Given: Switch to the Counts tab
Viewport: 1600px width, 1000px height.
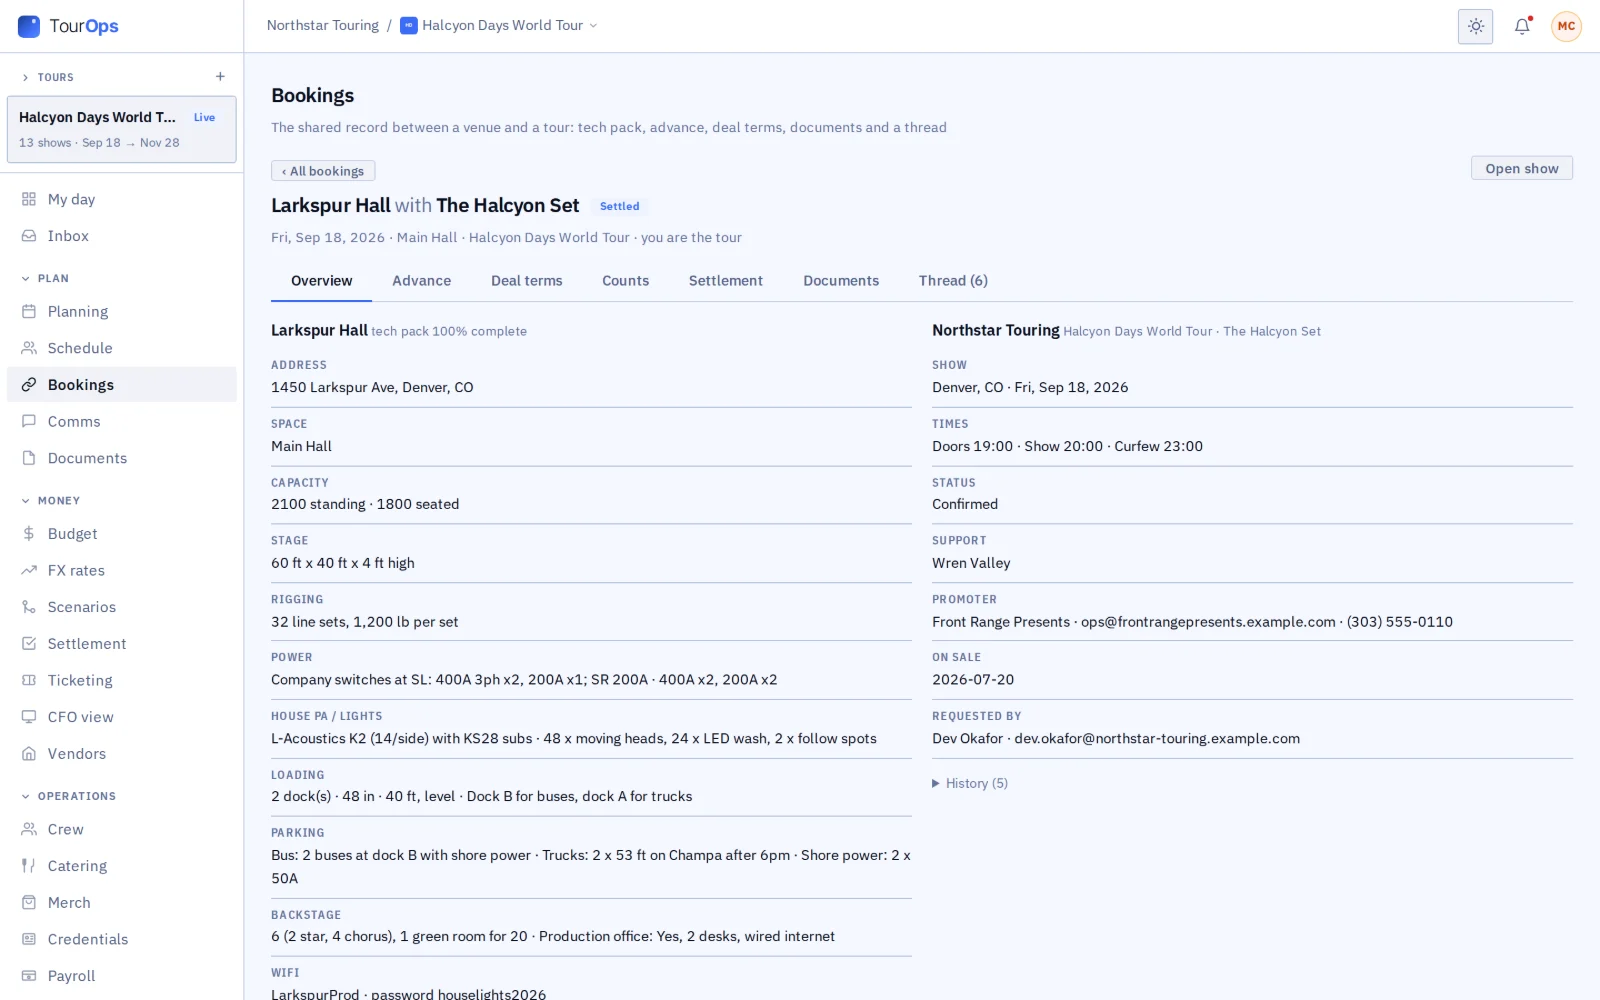Looking at the screenshot, I should [625, 281].
